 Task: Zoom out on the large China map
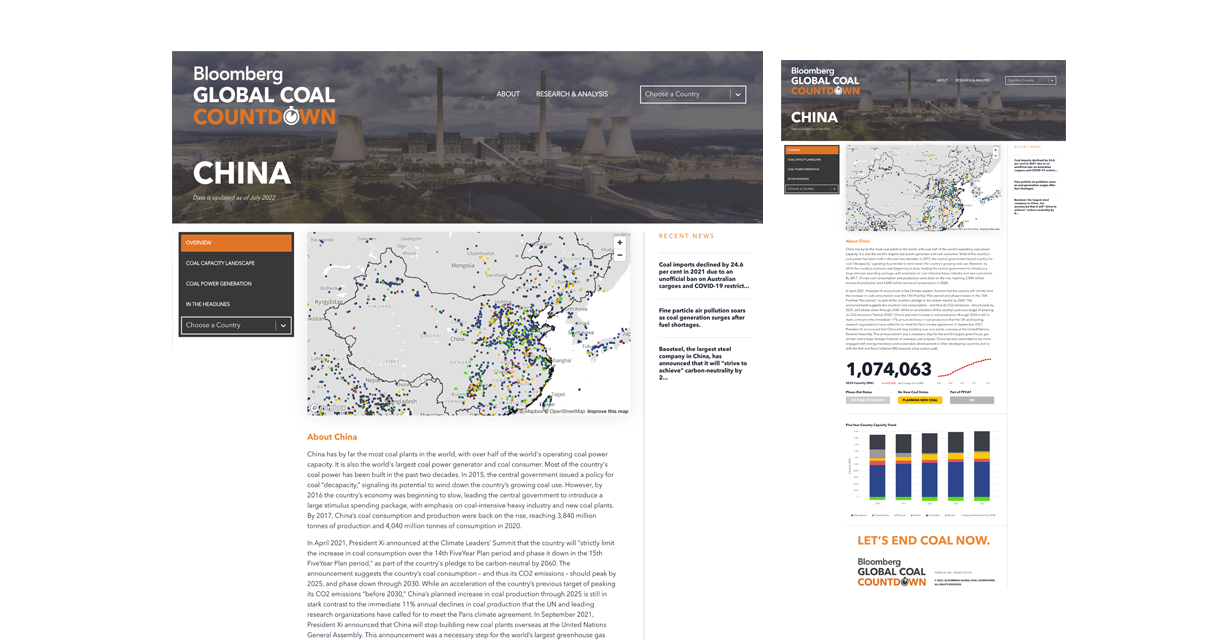620,255
